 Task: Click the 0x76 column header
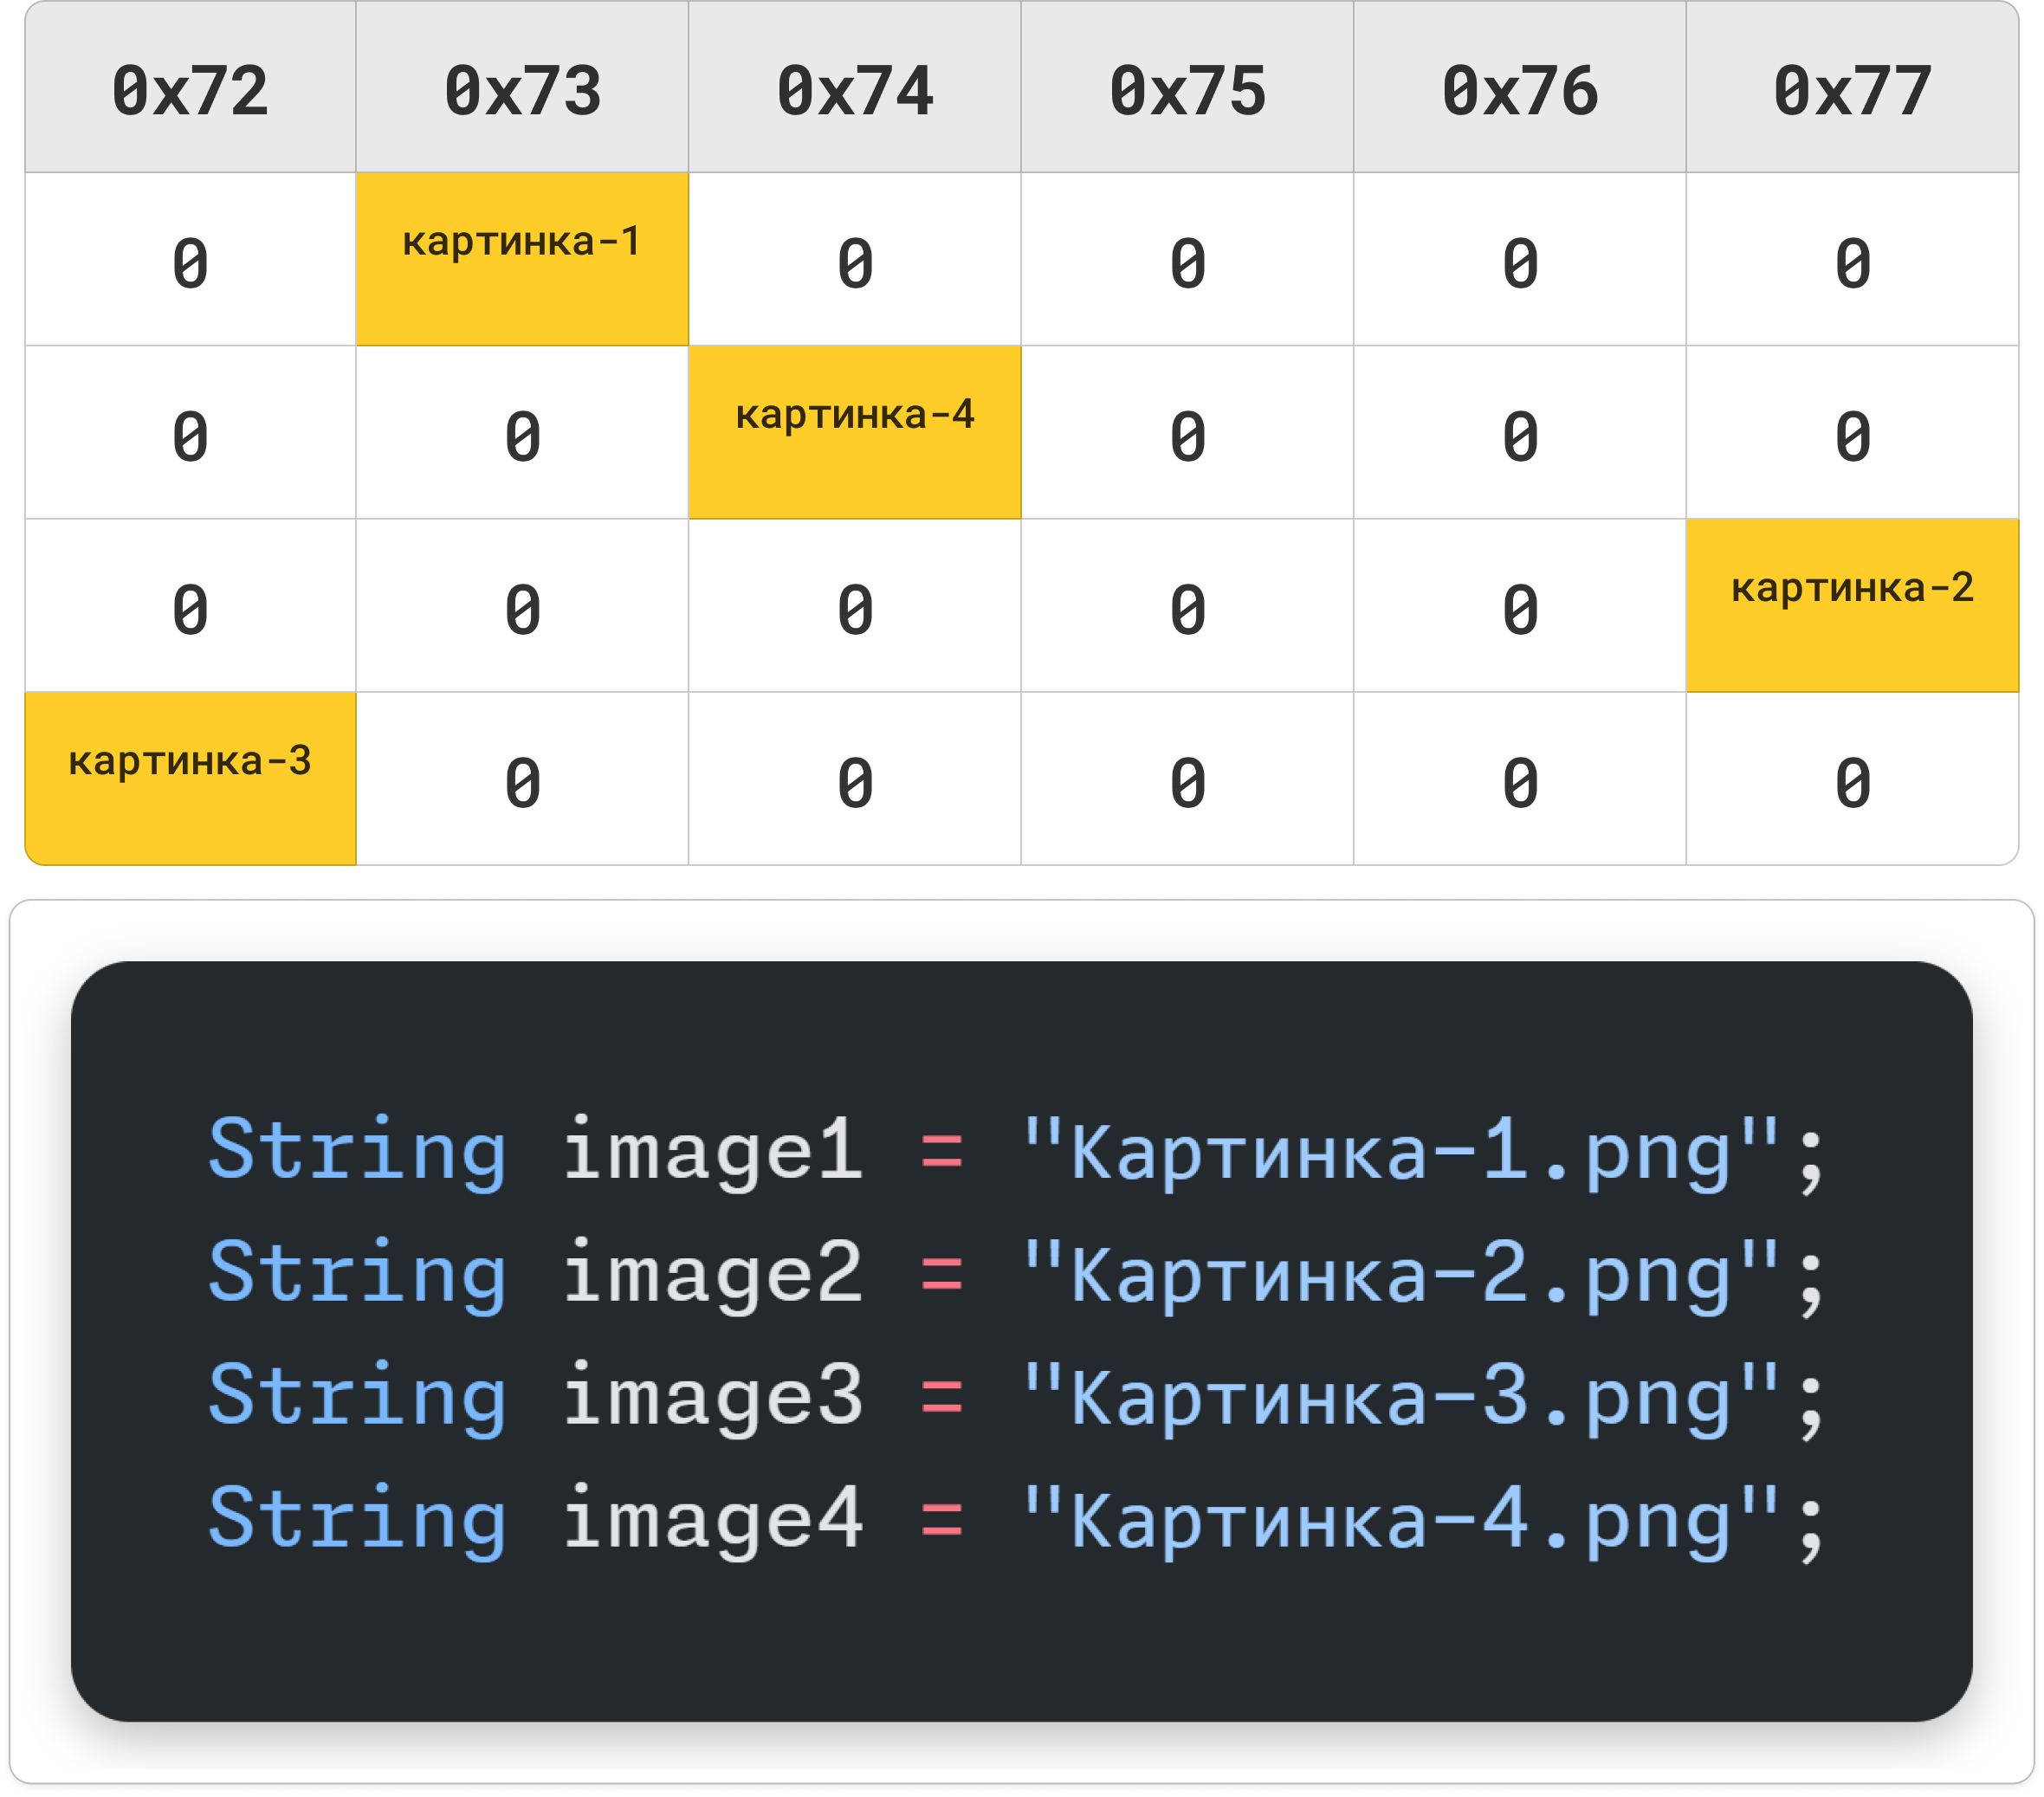pos(1520,90)
